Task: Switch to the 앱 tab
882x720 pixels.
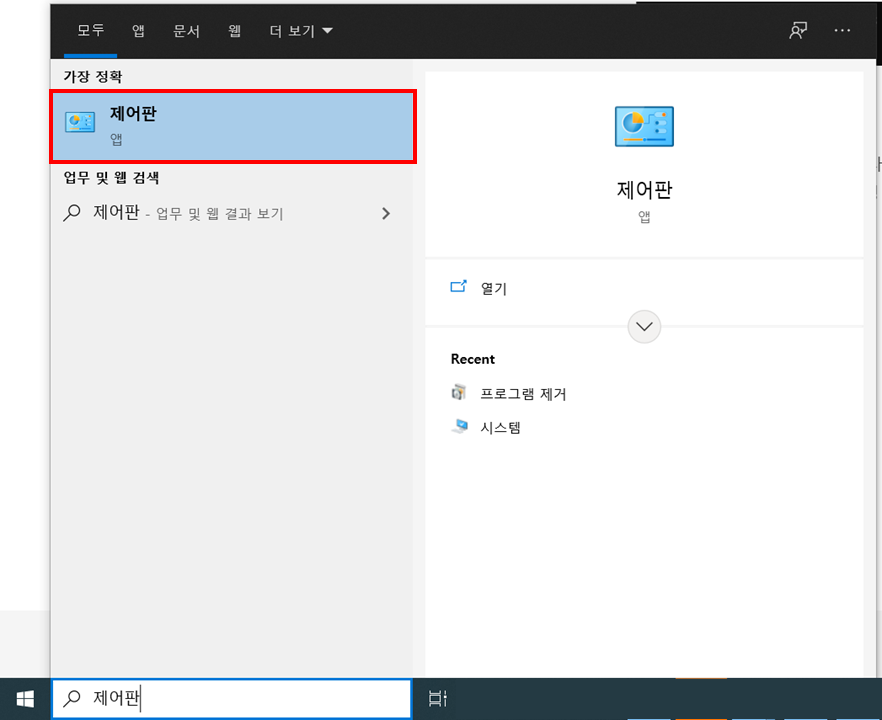Action: pos(138,31)
